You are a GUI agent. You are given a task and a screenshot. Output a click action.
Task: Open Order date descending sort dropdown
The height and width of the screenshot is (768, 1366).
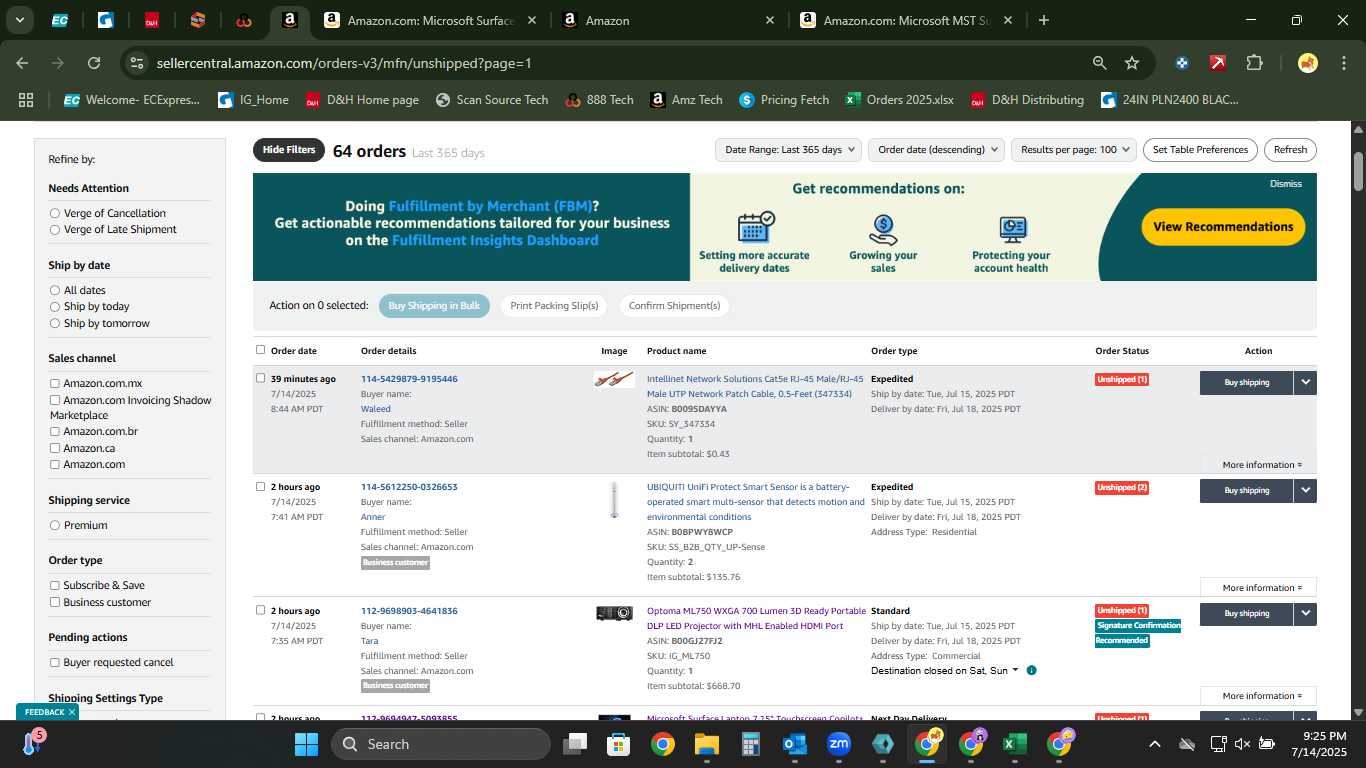coord(935,150)
